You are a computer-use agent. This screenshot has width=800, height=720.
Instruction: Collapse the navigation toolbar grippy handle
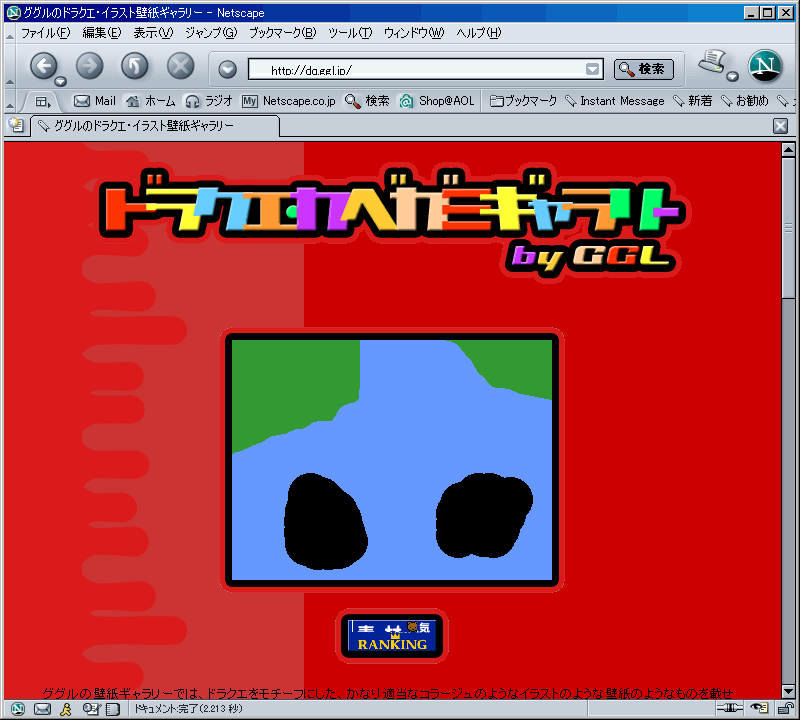tap(10, 66)
